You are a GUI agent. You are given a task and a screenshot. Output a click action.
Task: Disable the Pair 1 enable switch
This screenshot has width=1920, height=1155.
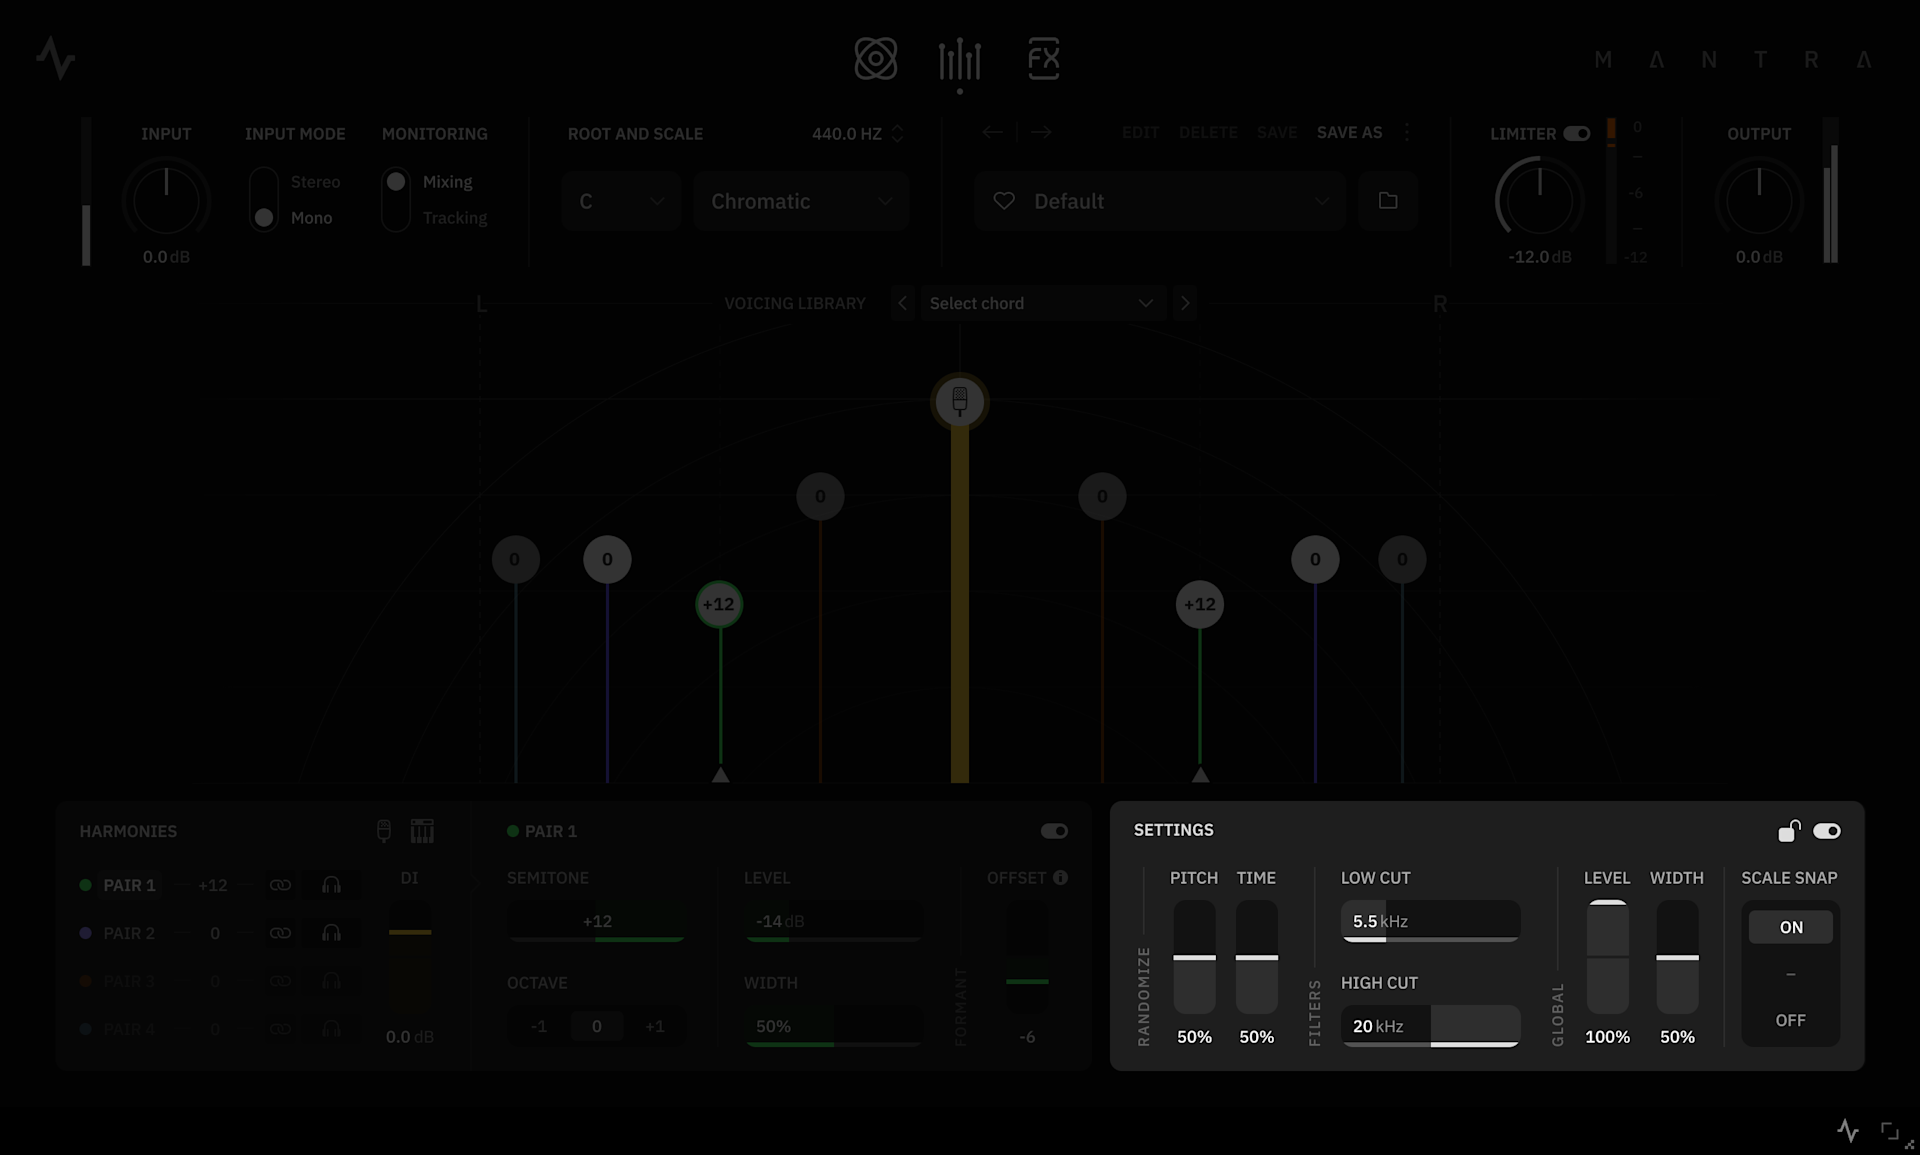pyautogui.click(x=1054, y=831)
